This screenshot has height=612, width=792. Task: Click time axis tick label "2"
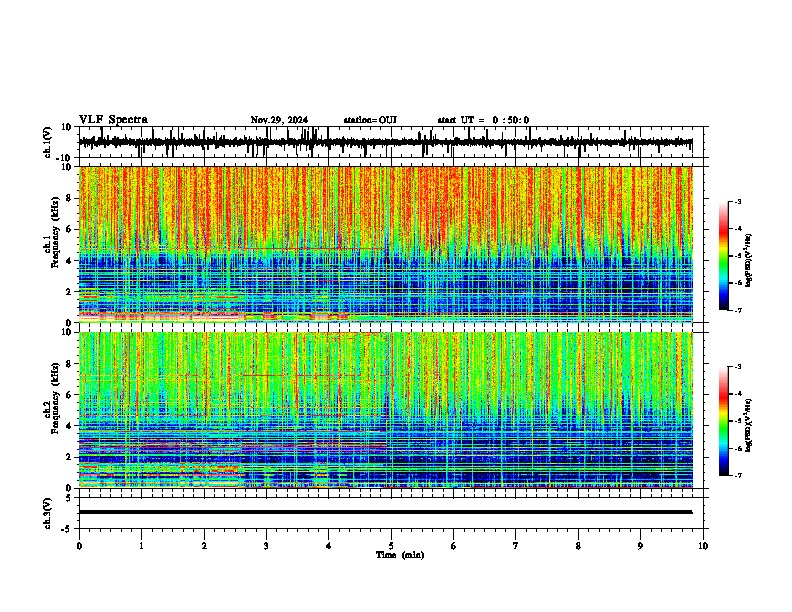(204, 546)
